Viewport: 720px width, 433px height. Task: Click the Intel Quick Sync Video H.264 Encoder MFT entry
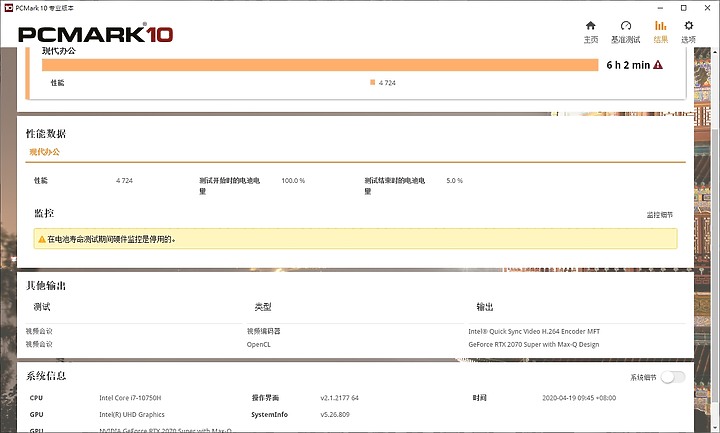[x=534, y=331]
